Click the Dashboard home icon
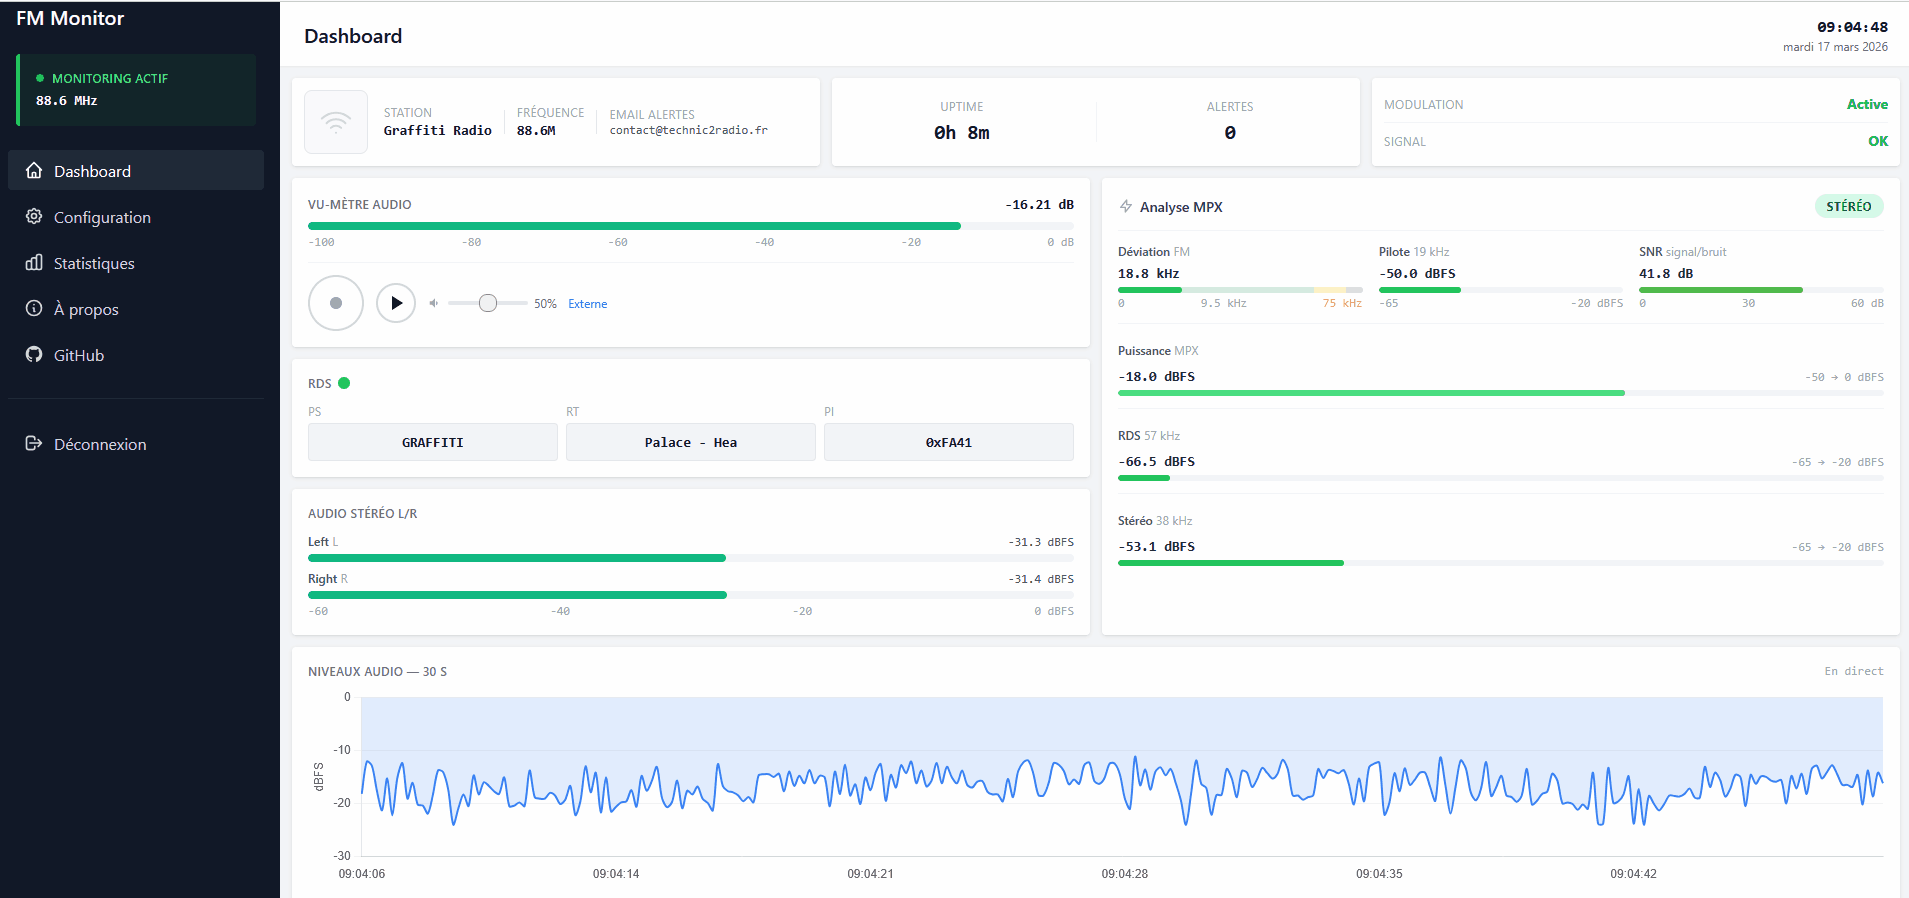 coord(34,171)
